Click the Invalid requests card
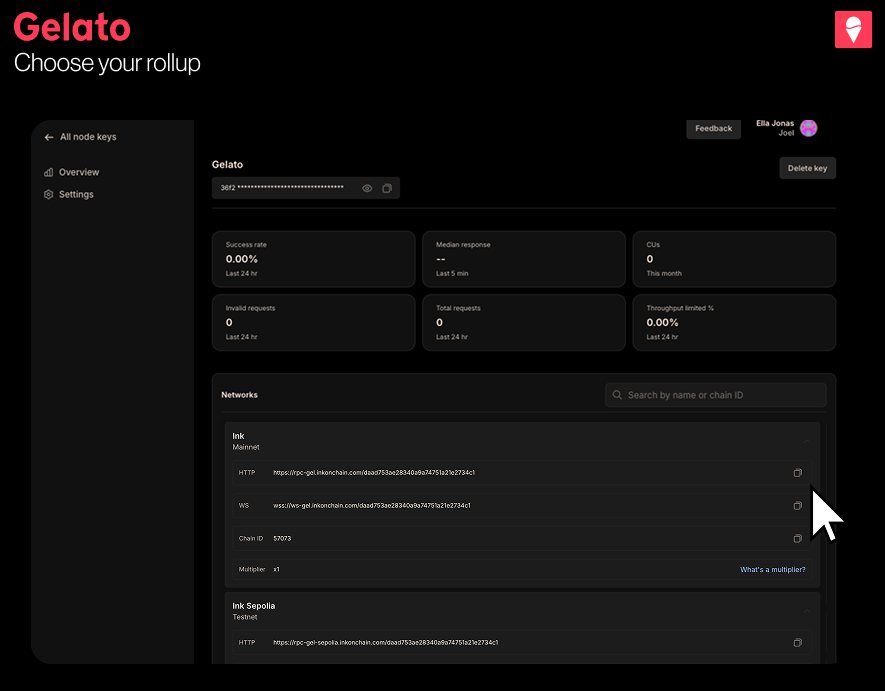Viewport: 885px width, 691px height. pos(313,322)
